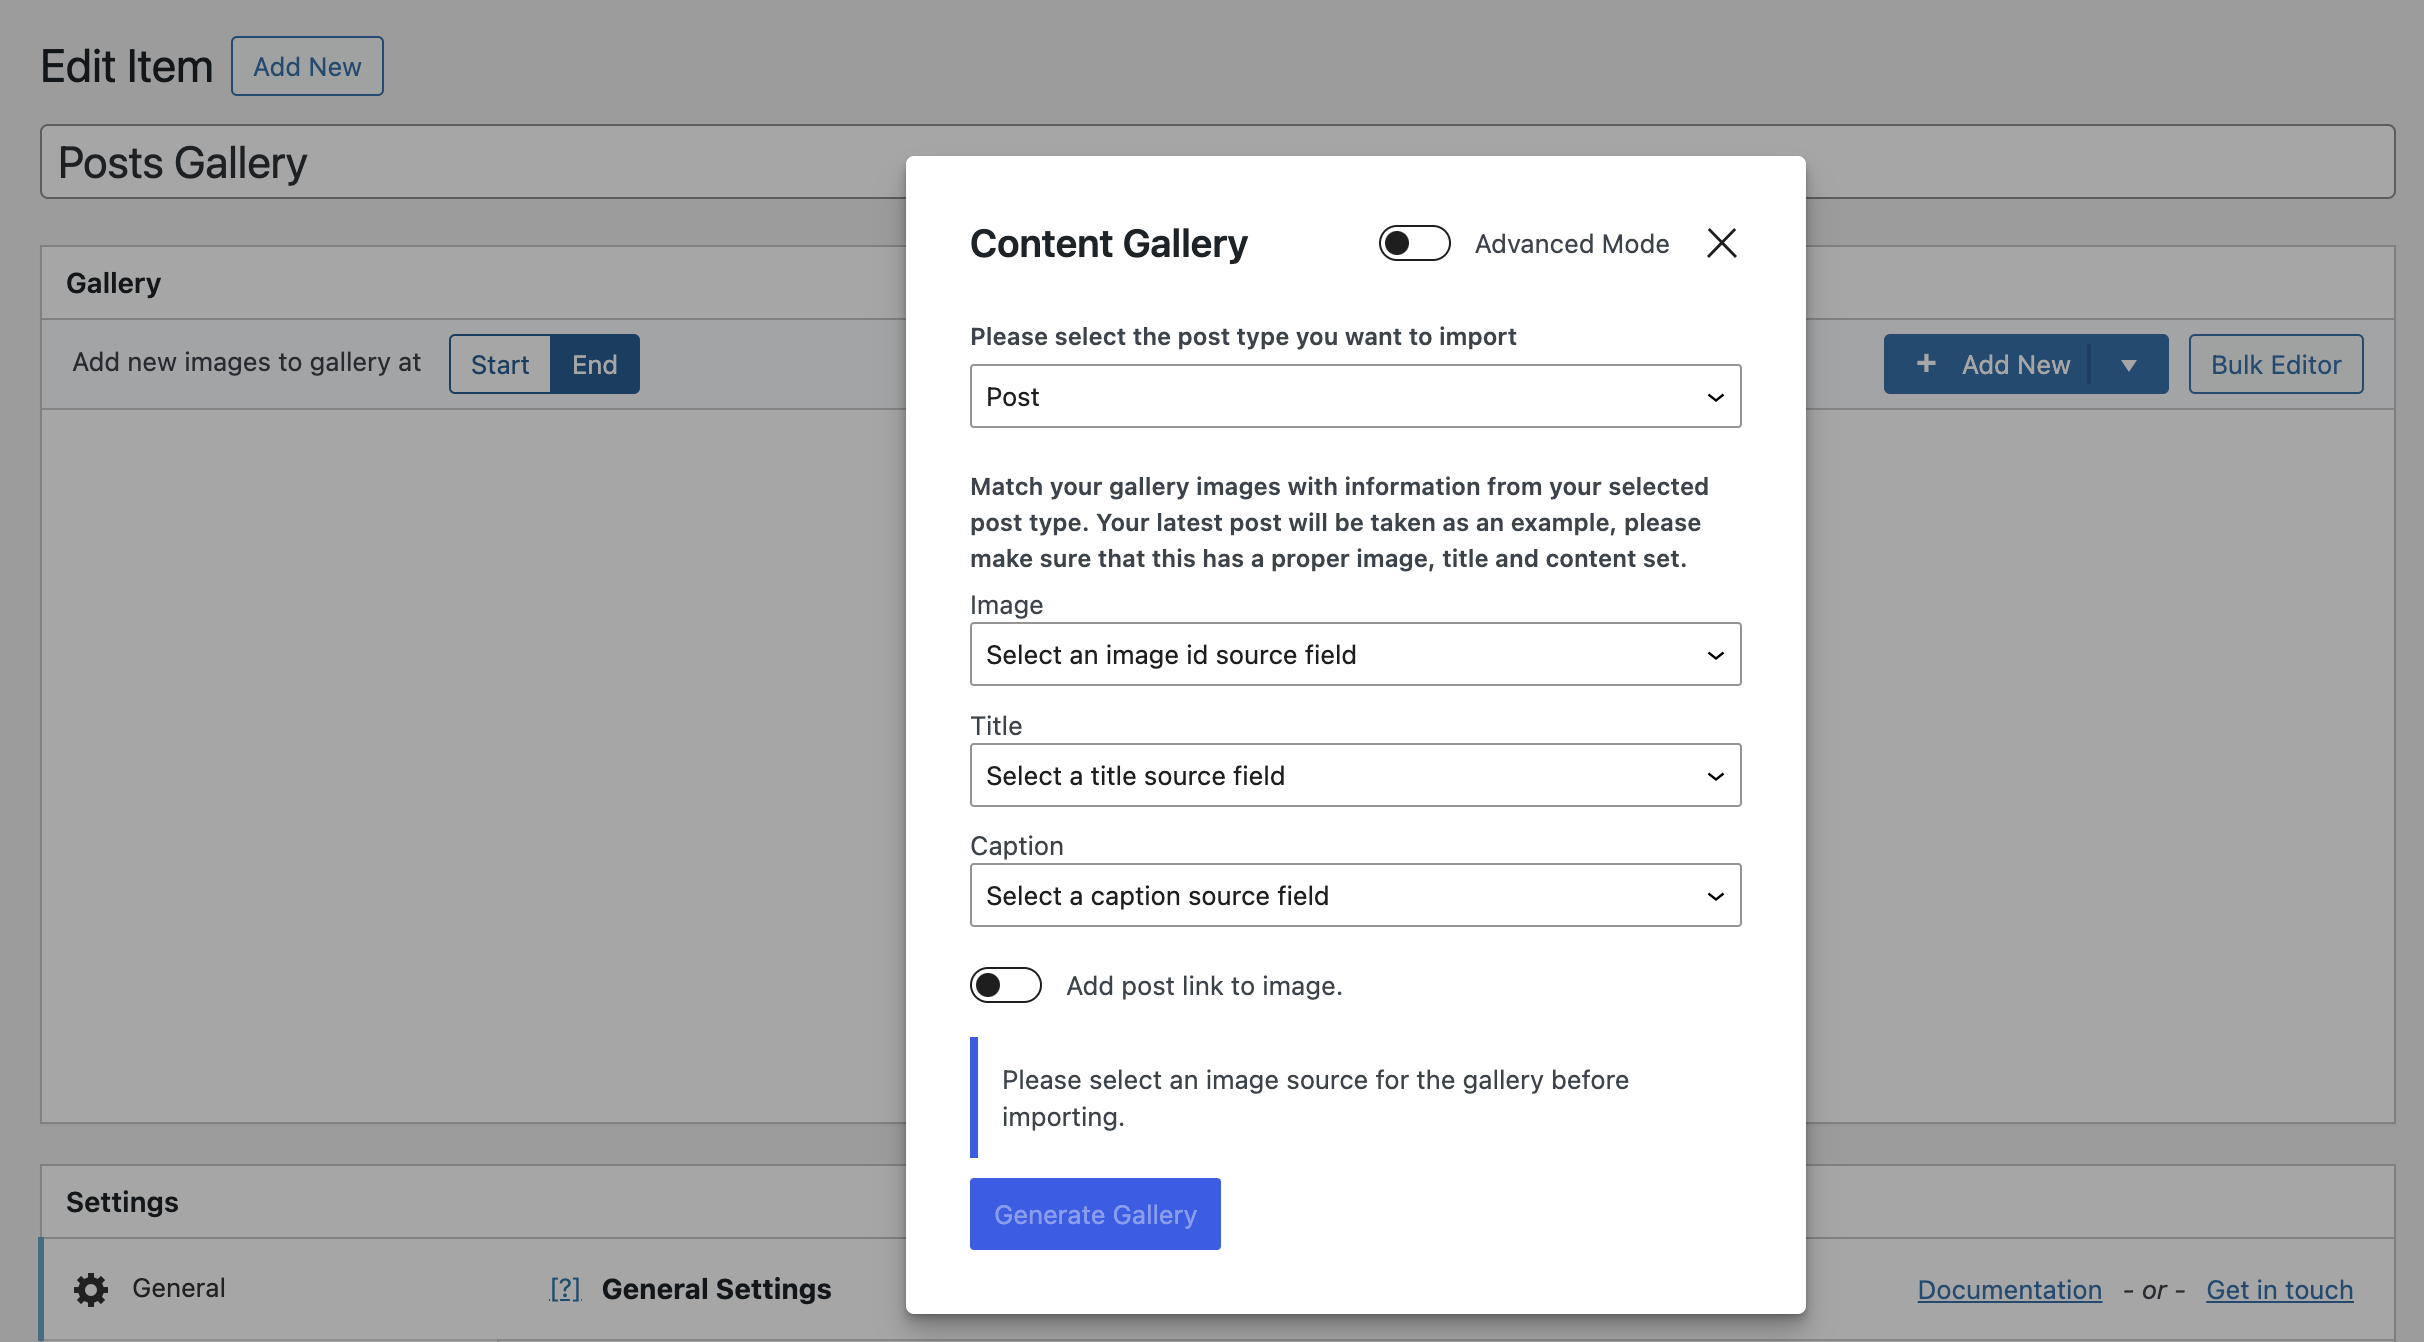Image resolution: width=2424 pixels, height=1342 pixels.
Task: Expand the title source field dropdown
Action: coord(1355,776)
